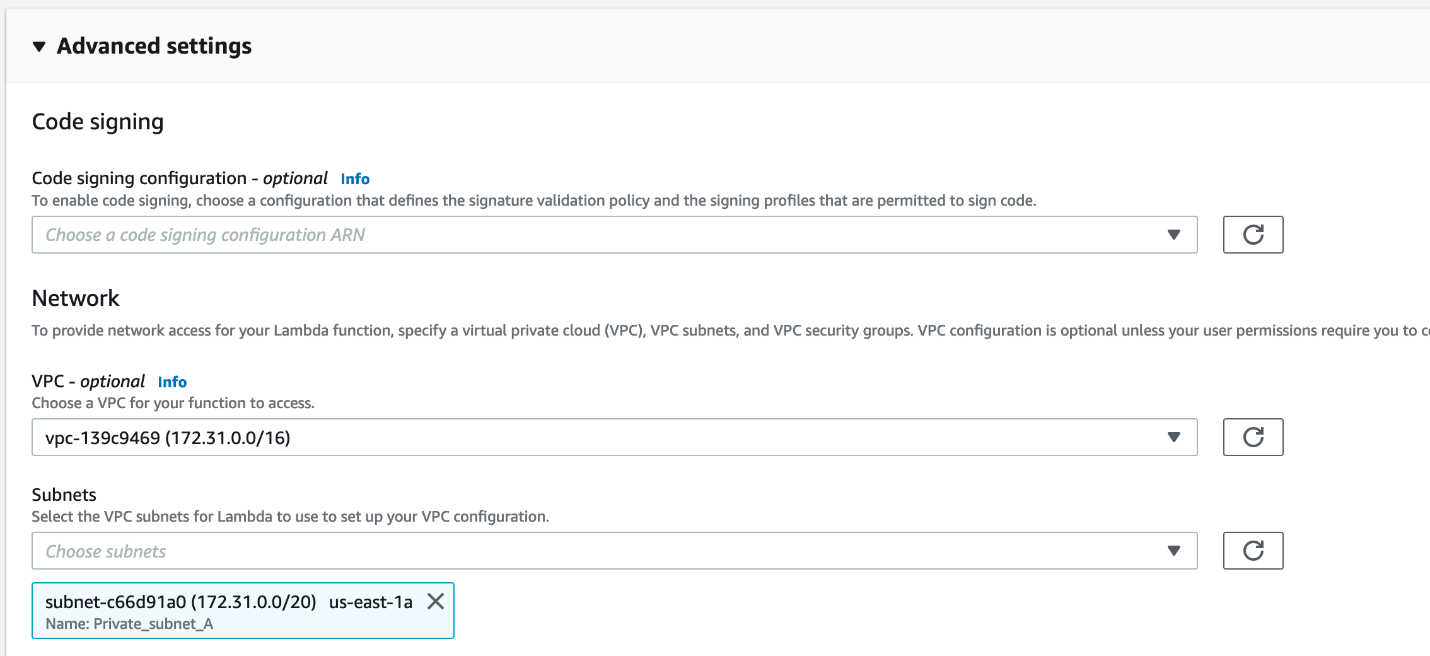Open the vpc-139c9469 VPC selector
1430x656 pixels.
600,437
